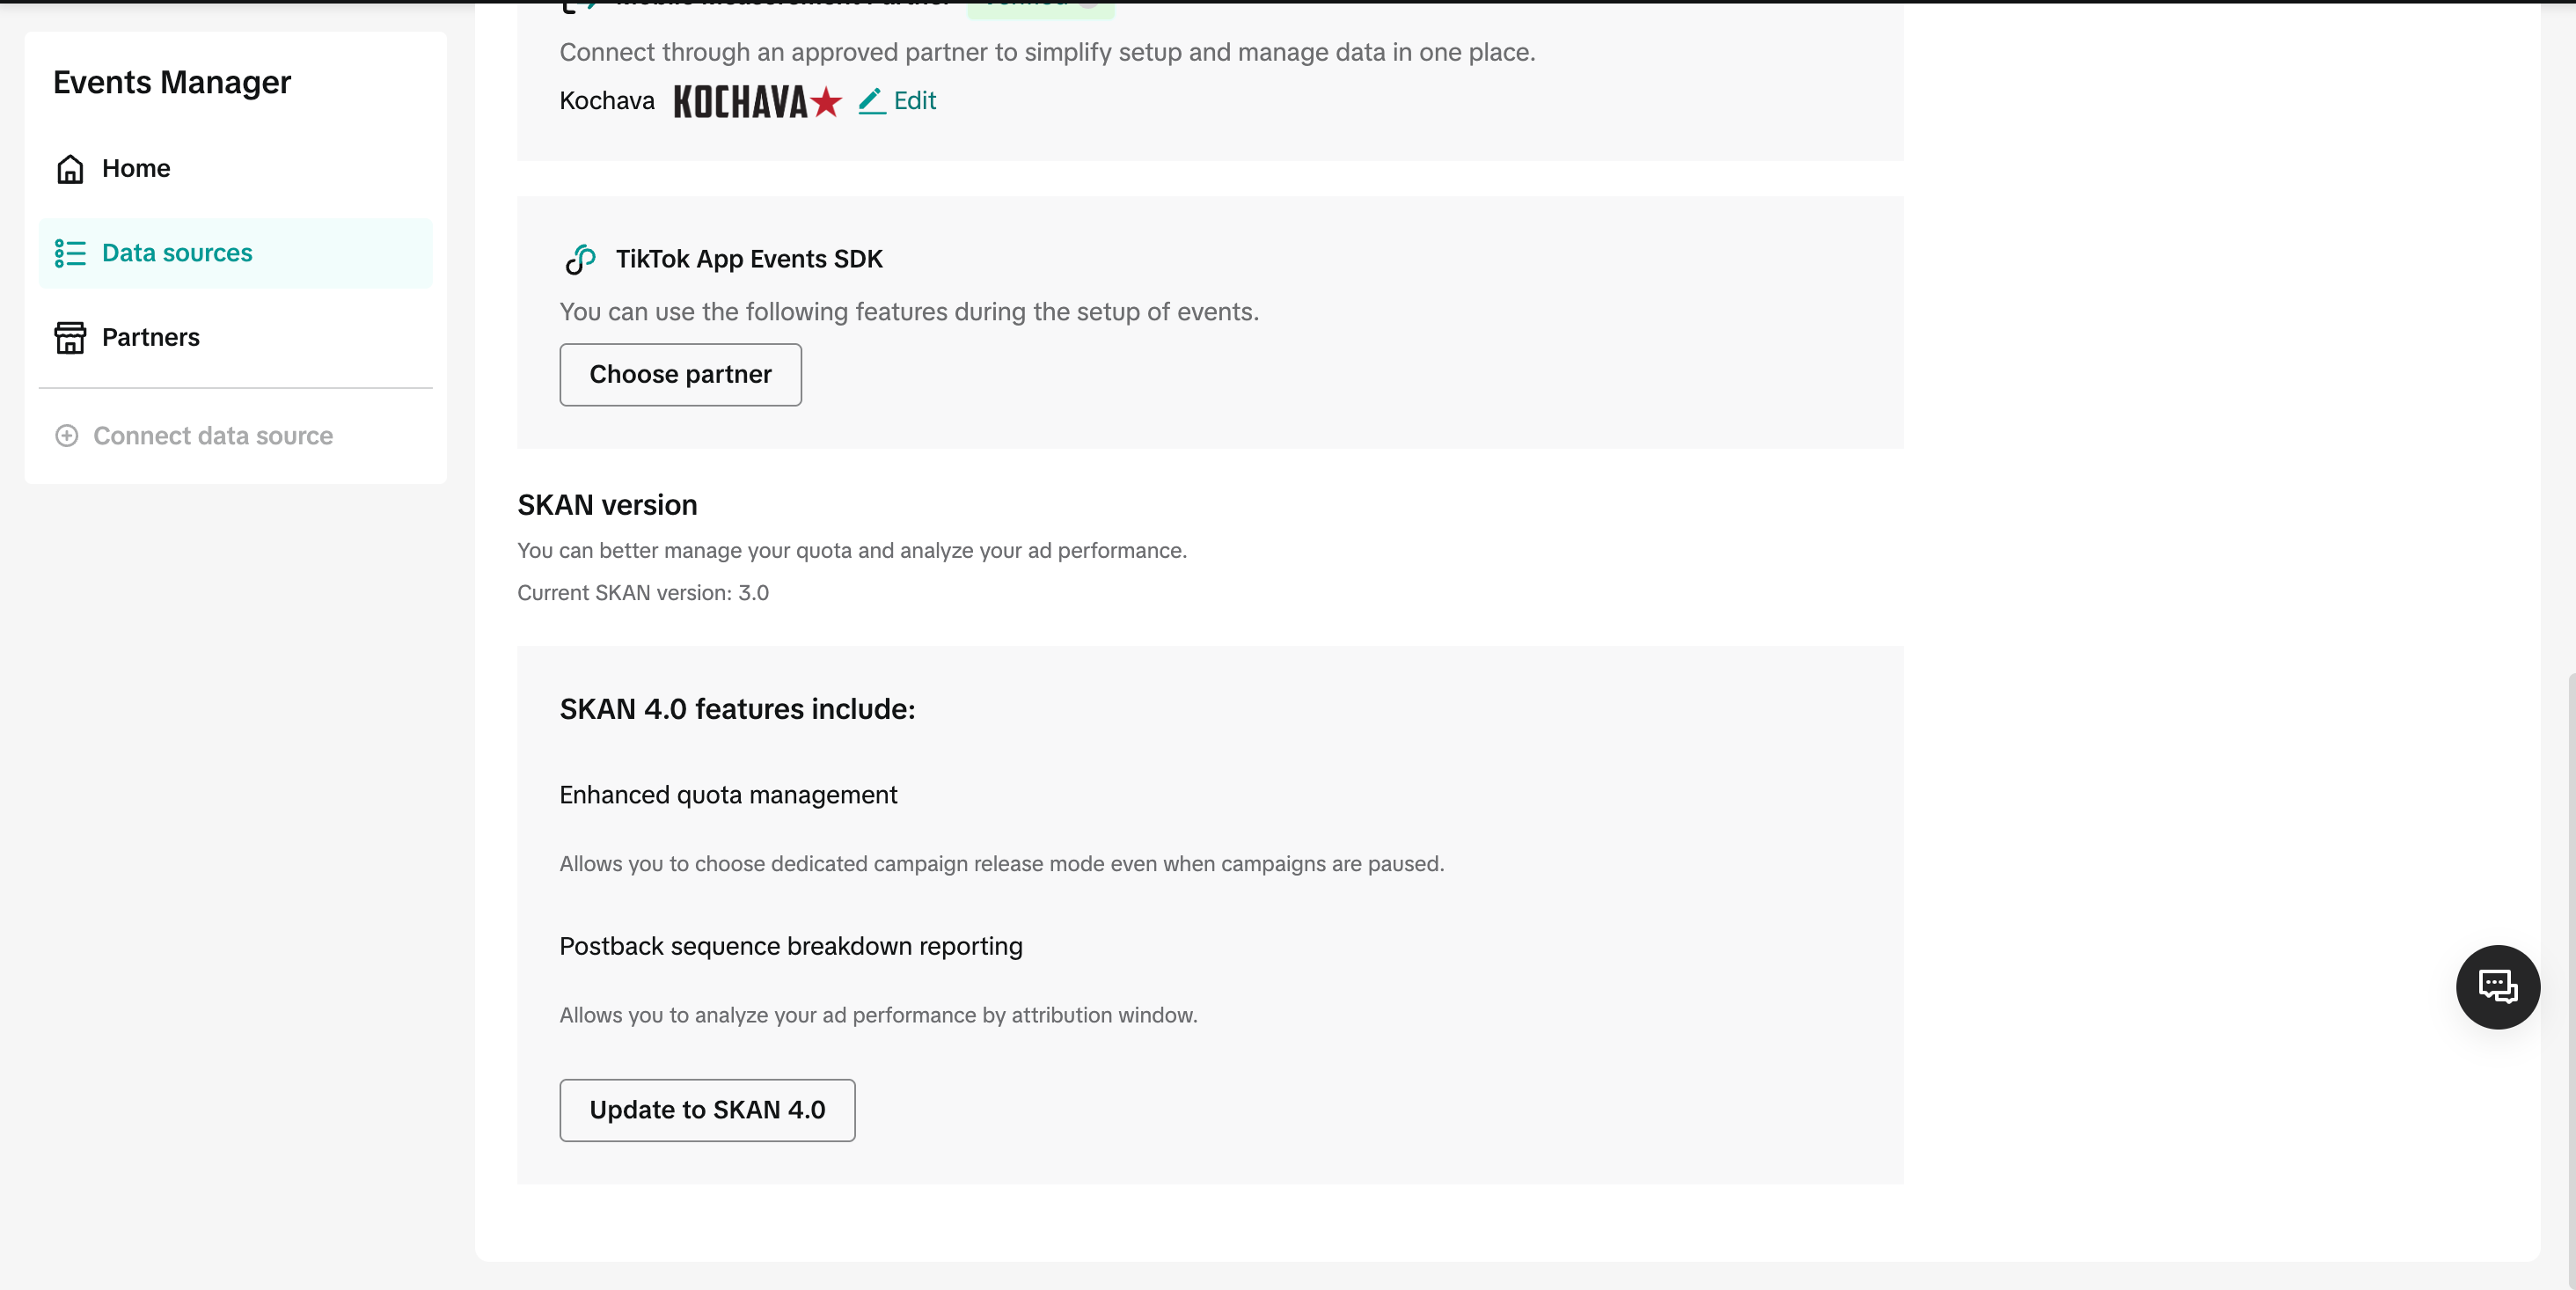Select Data sources menu item

tap(235, 253)
